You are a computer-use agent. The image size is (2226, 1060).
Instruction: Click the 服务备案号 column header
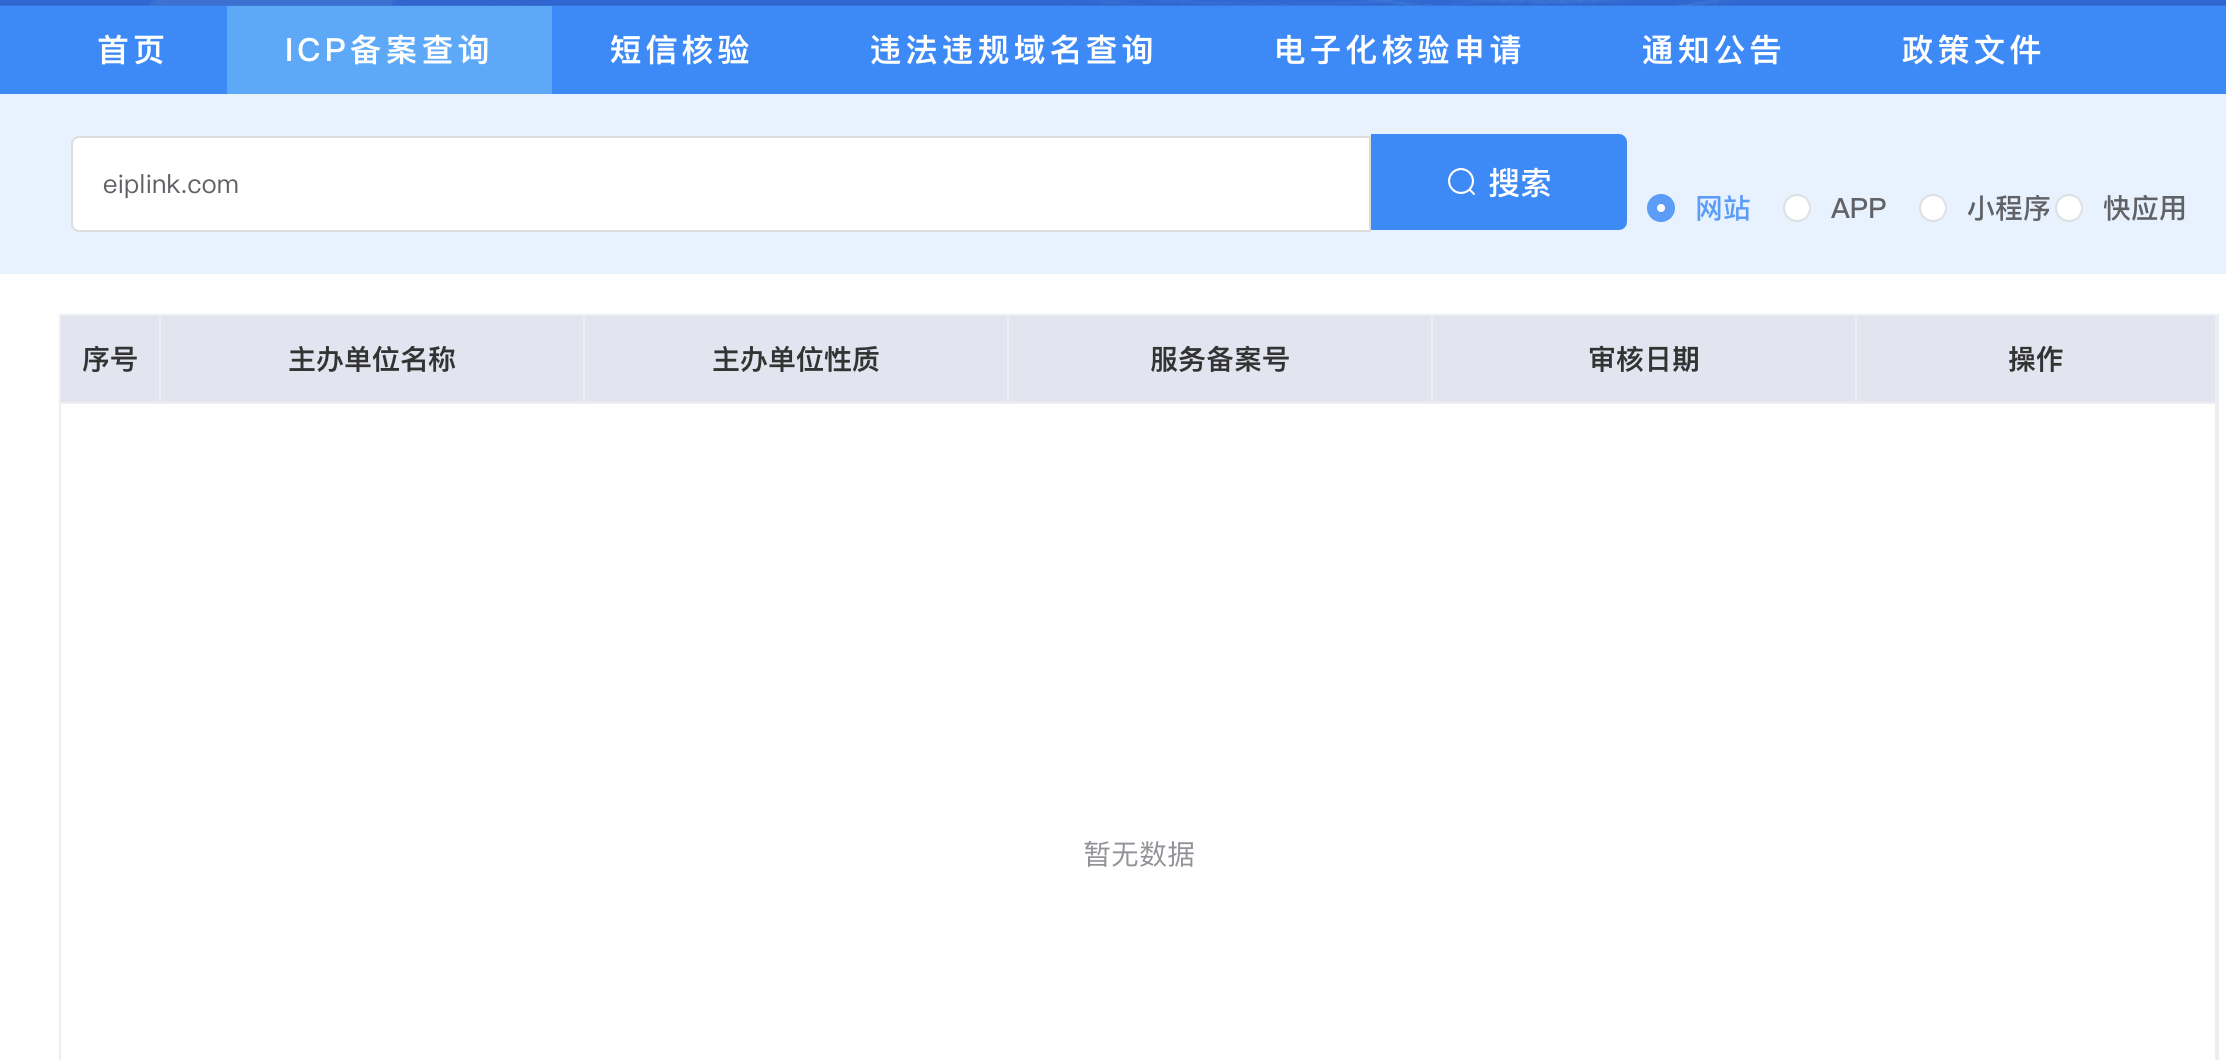tap(1220, 359)
